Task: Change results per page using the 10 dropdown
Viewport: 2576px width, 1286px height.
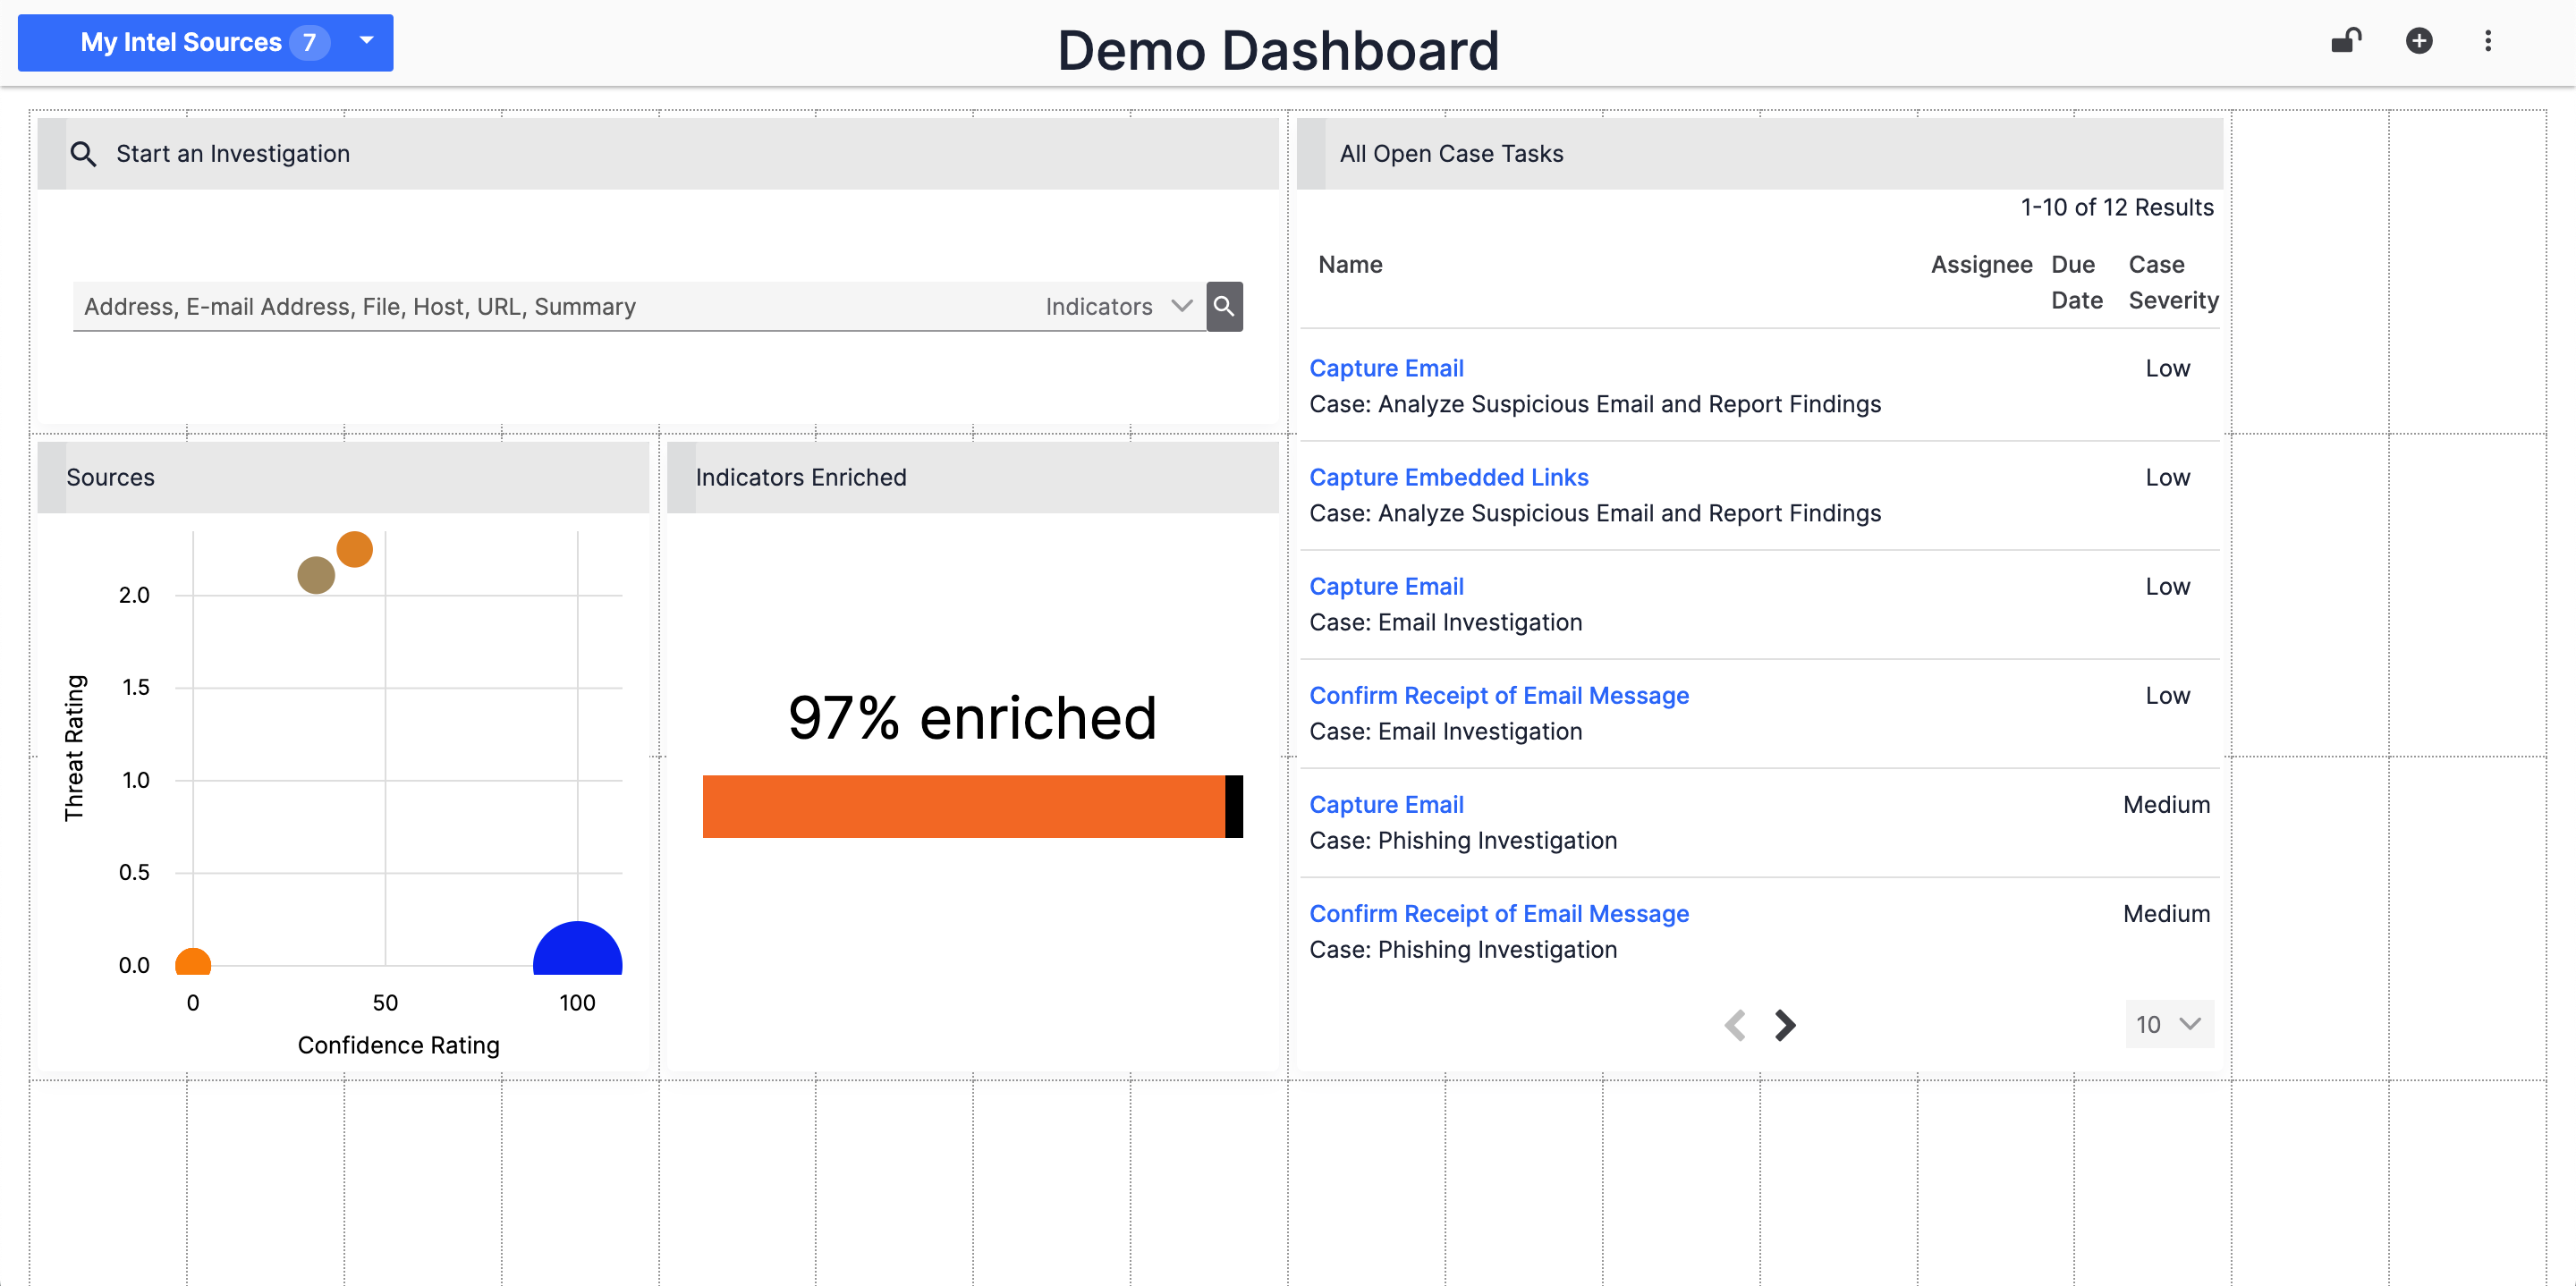Action: [x=2169, y=1024]
